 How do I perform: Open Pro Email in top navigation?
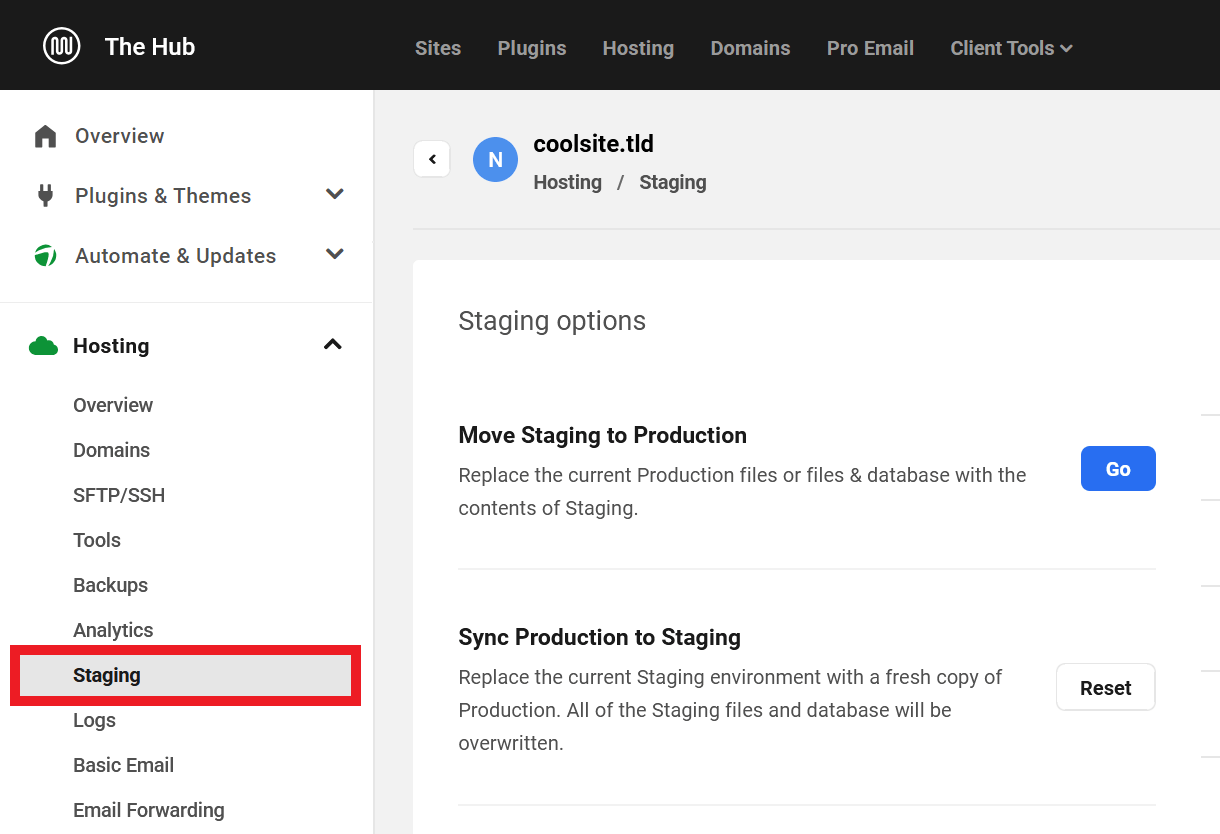click(870, 48)
